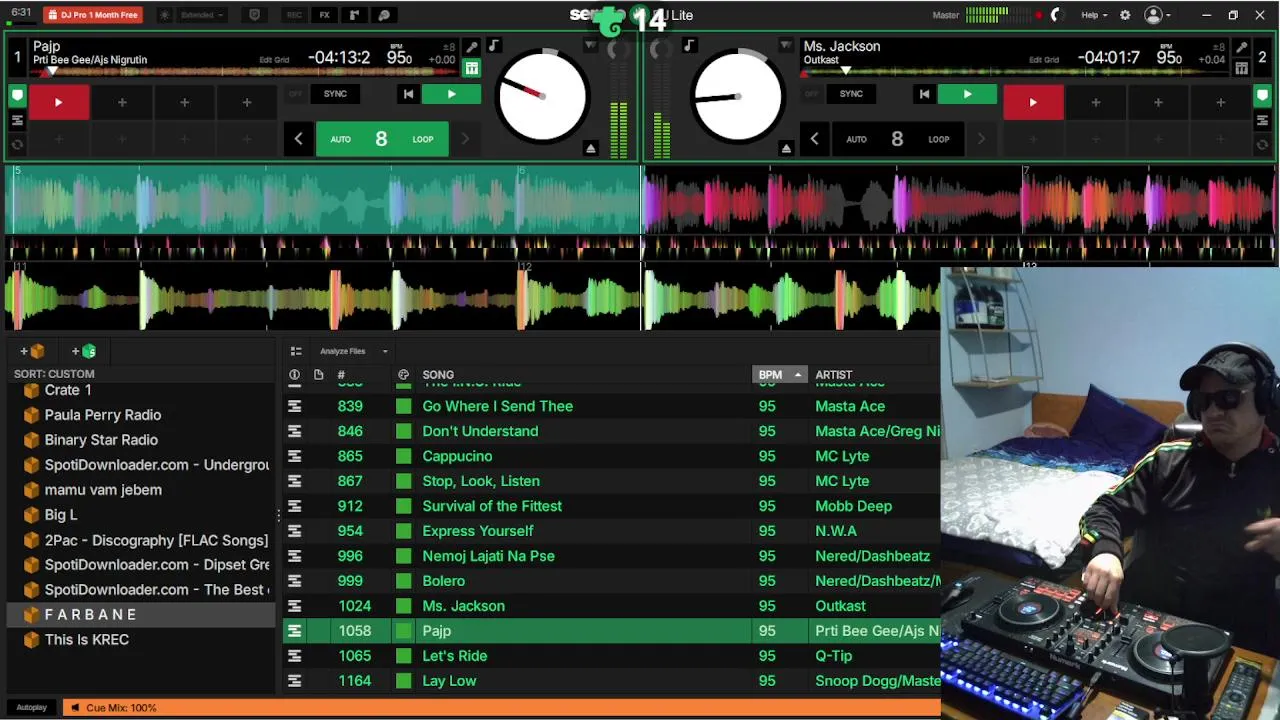
Task: Add a new crate
Action: (x=32, y=351)
